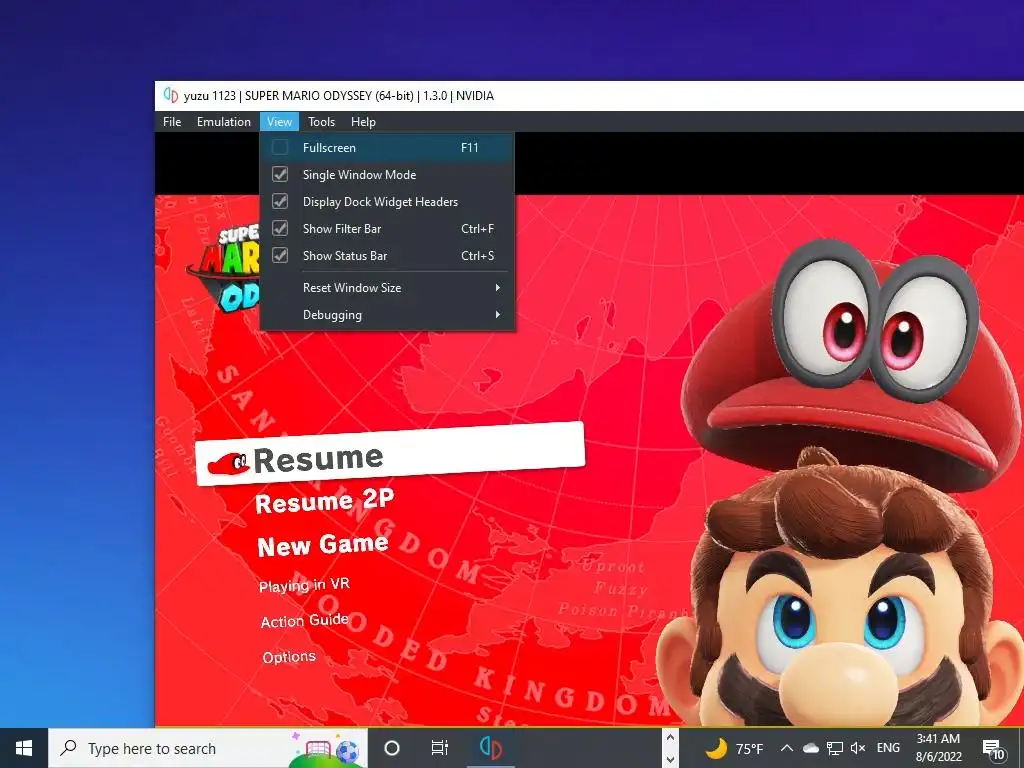The image size is (1024, 768).
Task: Open the clock showing 3:41 AM
Action: (938, 748)
